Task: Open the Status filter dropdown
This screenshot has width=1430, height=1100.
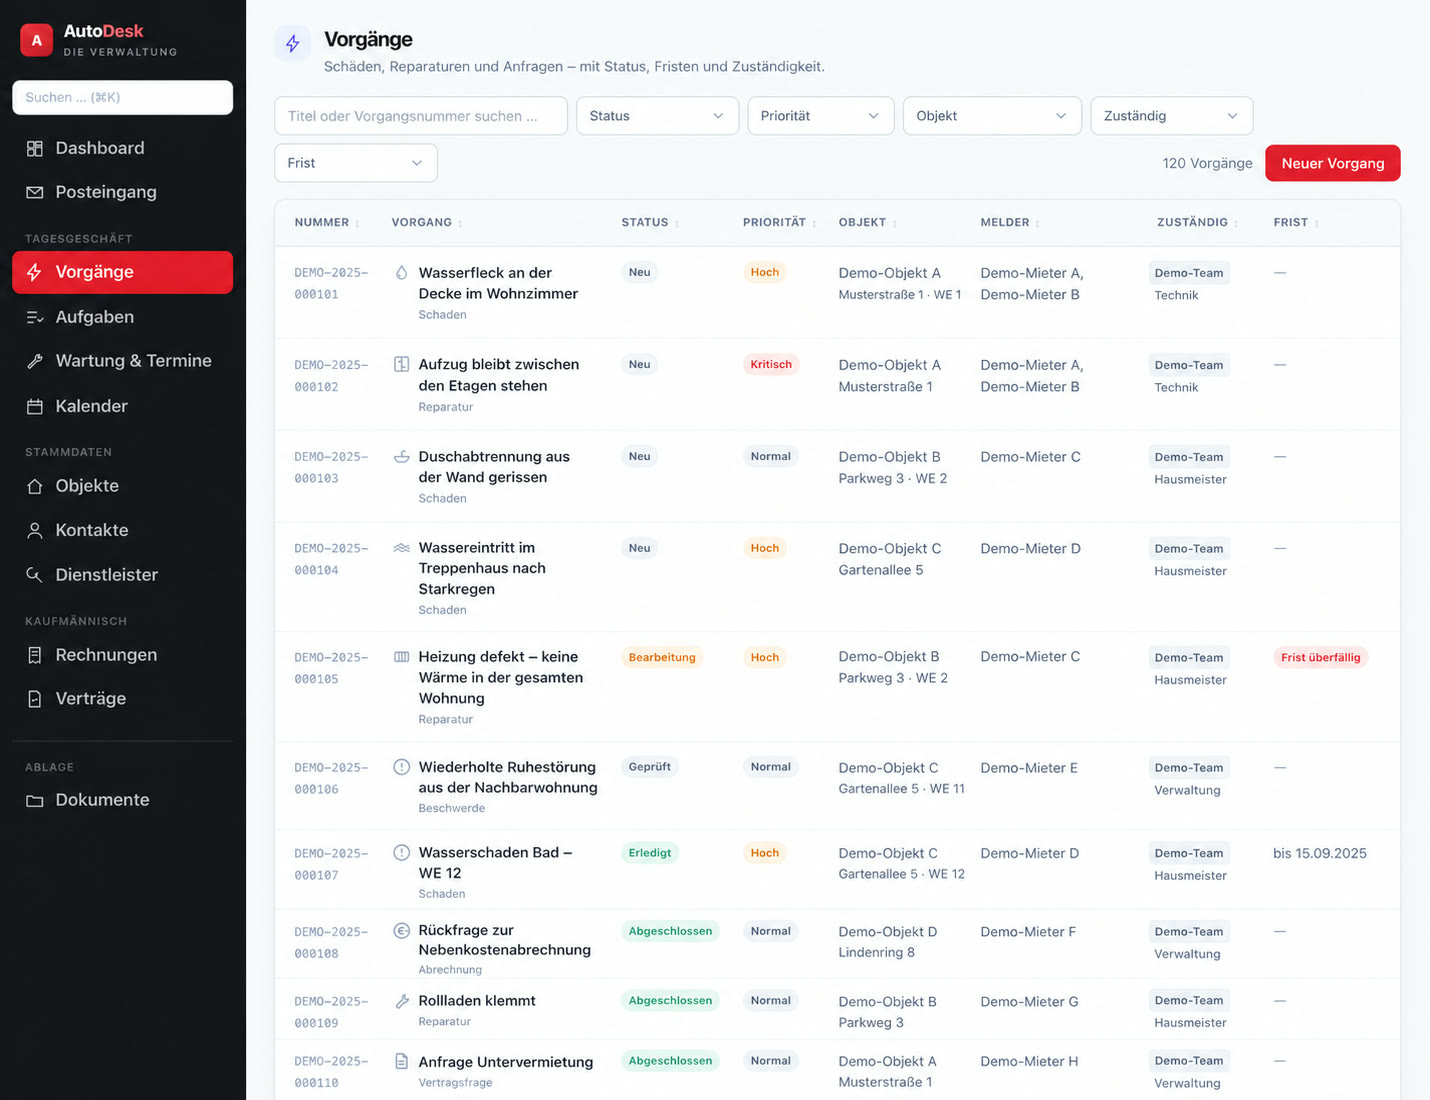Action: click(x=657, y=116)
